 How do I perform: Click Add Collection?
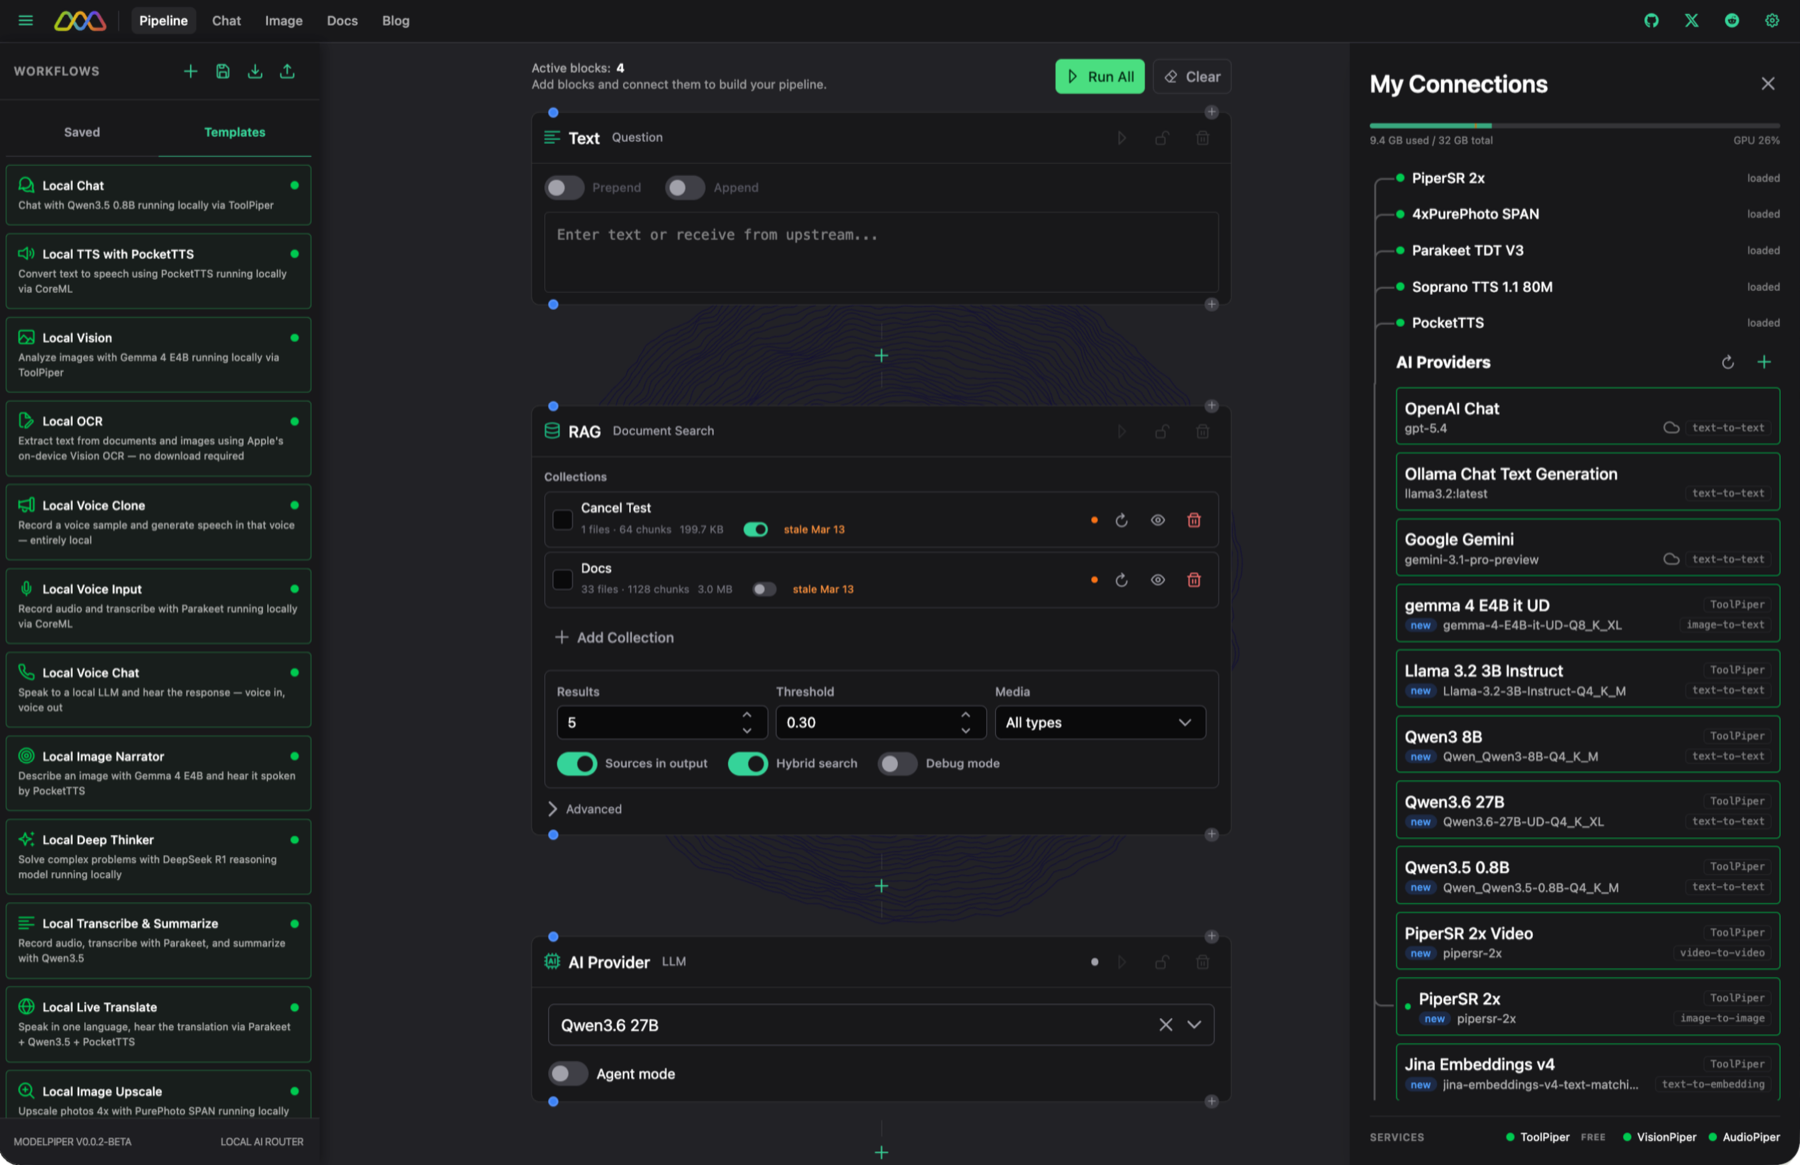click(x=614, y=637)
